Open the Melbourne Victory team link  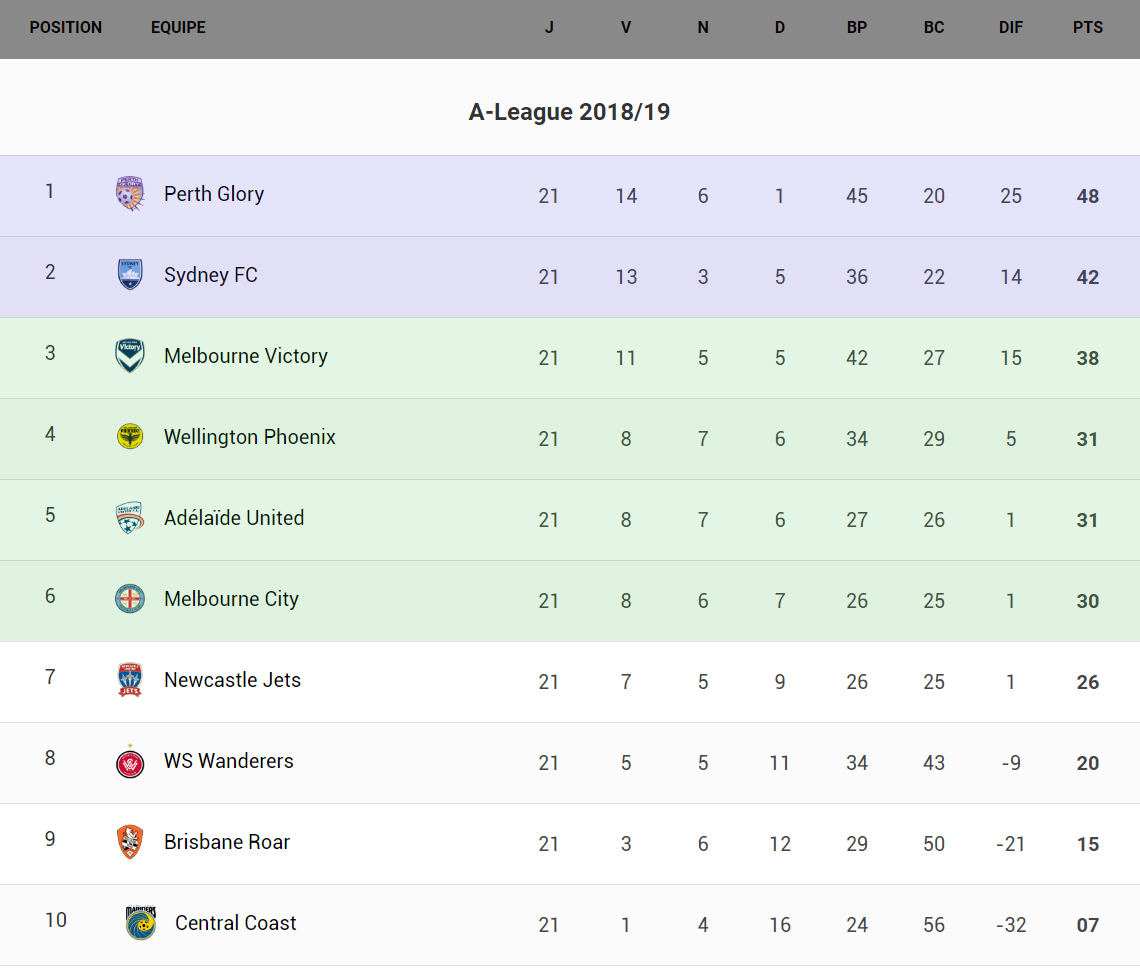[x=246, y=356]
